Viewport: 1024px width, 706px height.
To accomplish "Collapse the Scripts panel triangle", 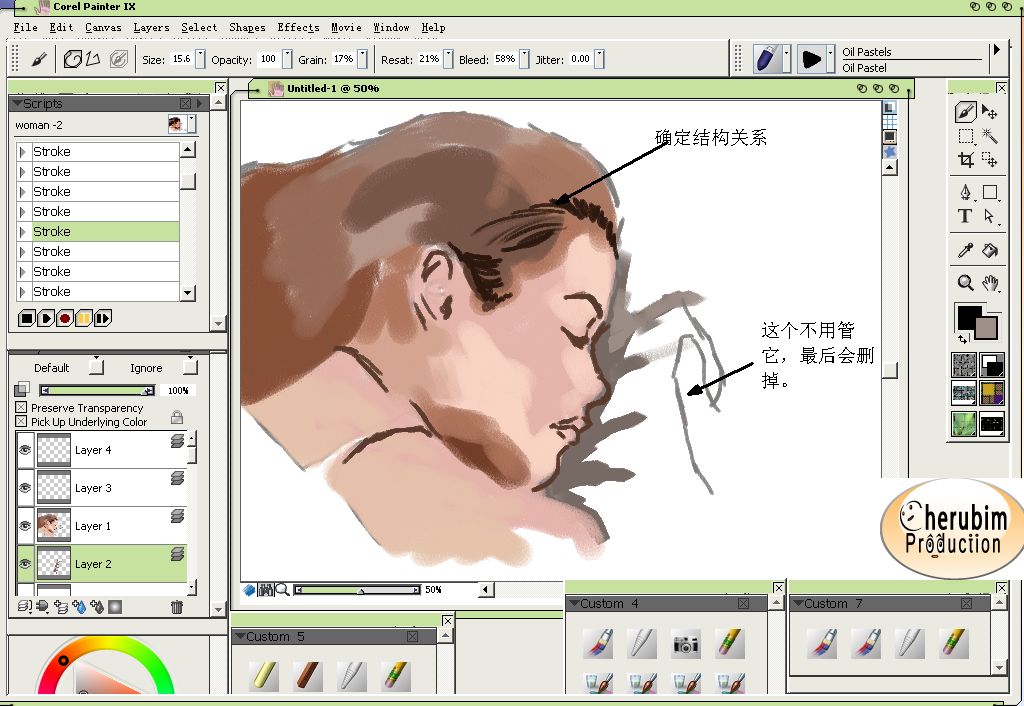I will 17,103.
